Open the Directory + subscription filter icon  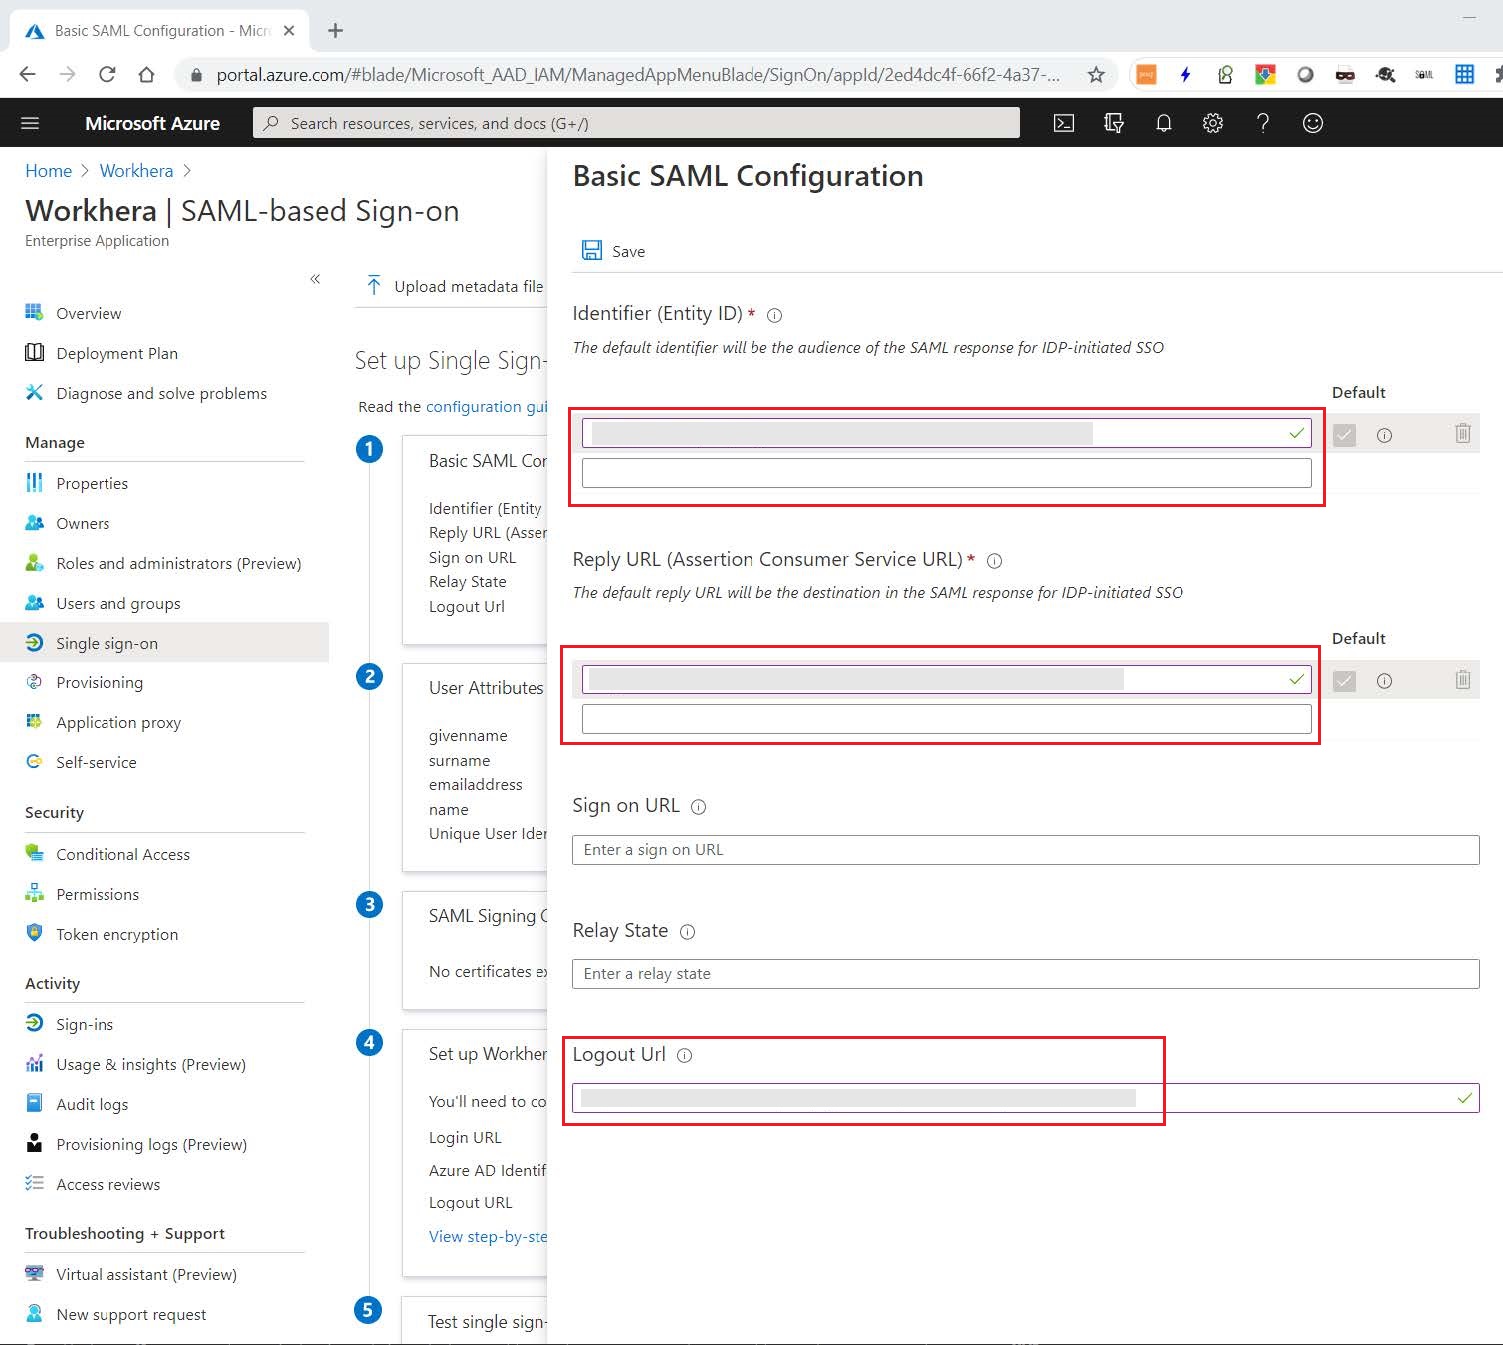point(1113,123)
